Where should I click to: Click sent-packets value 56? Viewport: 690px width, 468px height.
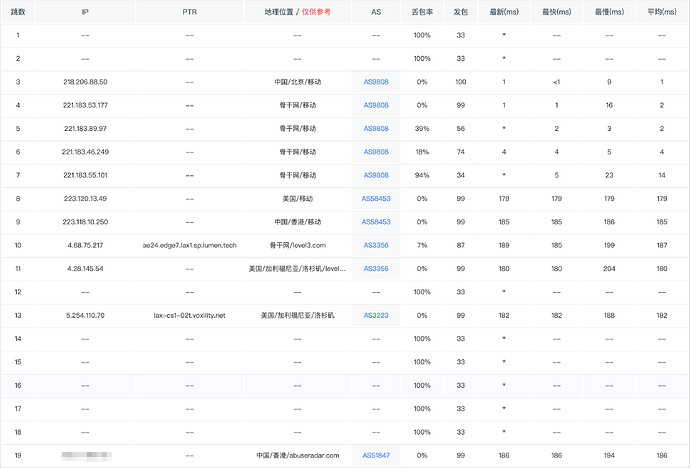pos(460,128)
